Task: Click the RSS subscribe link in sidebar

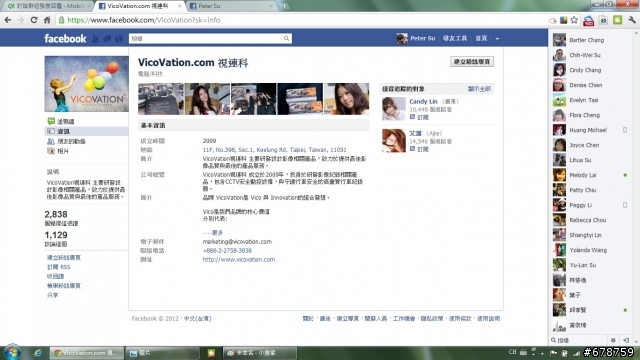Action: 59,267
